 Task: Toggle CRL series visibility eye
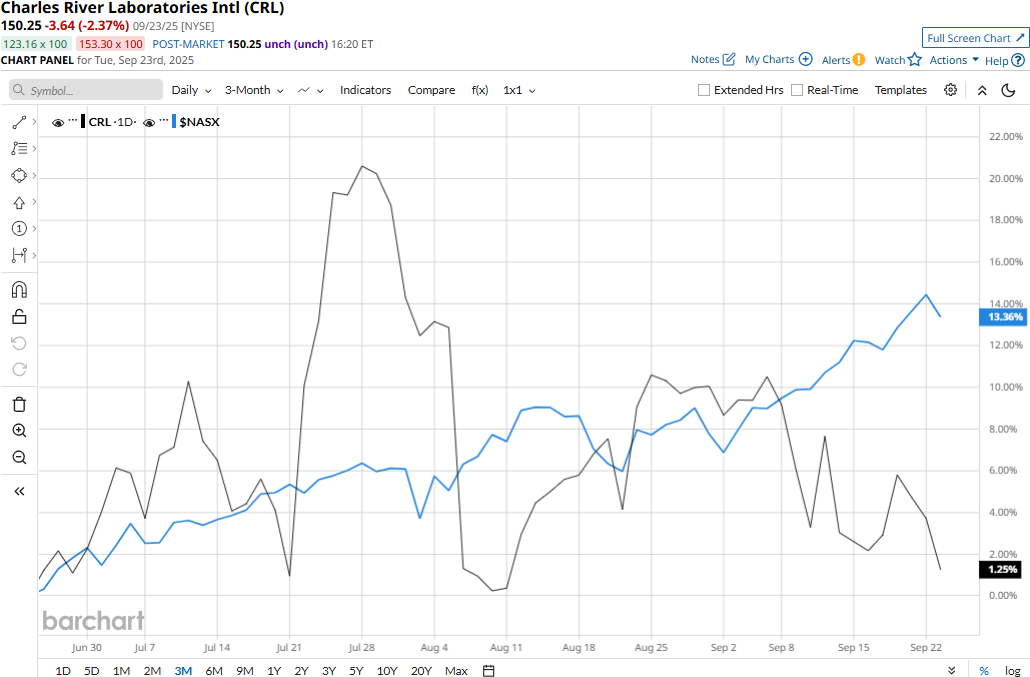(58, 123)
